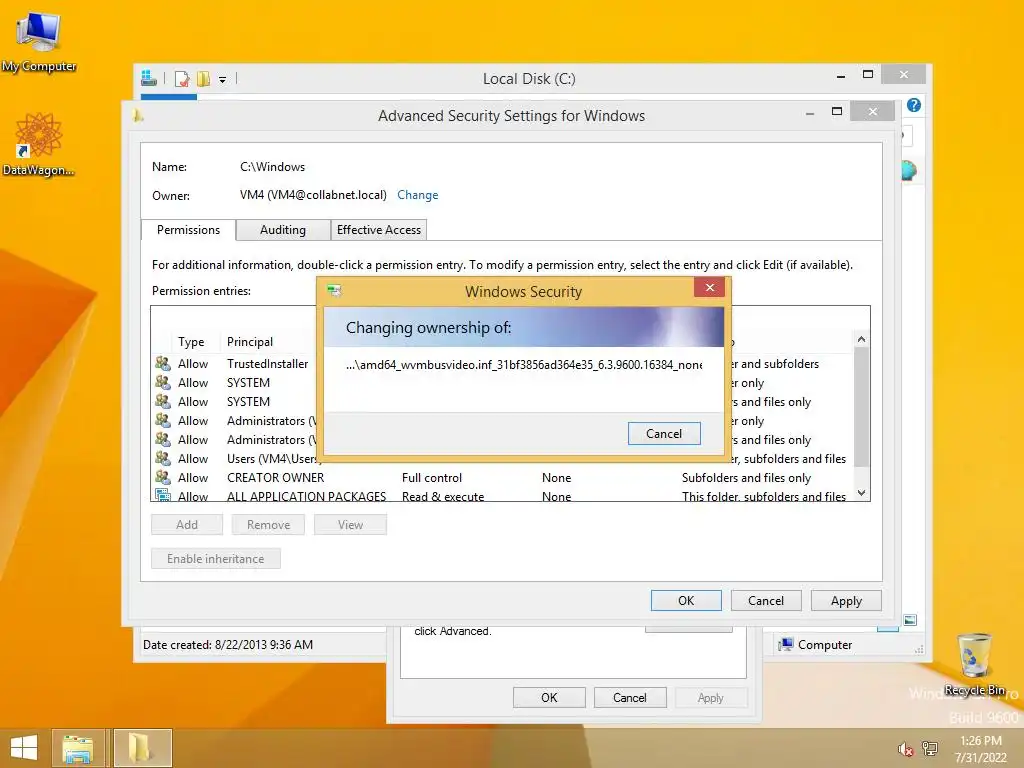1024x768 pixels.
Task: Switch to the Effective Access tab
Action: click(x=379, y=230)
